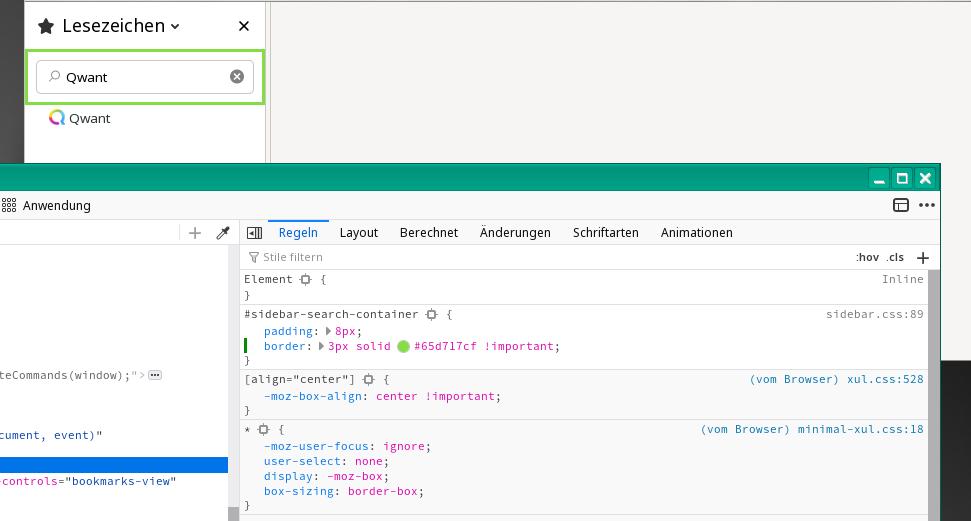Viewport: 971px width, 521px height.
Task: Open the devtools dock mode icon
Action: pyautogui.click(x=901, y=205)
